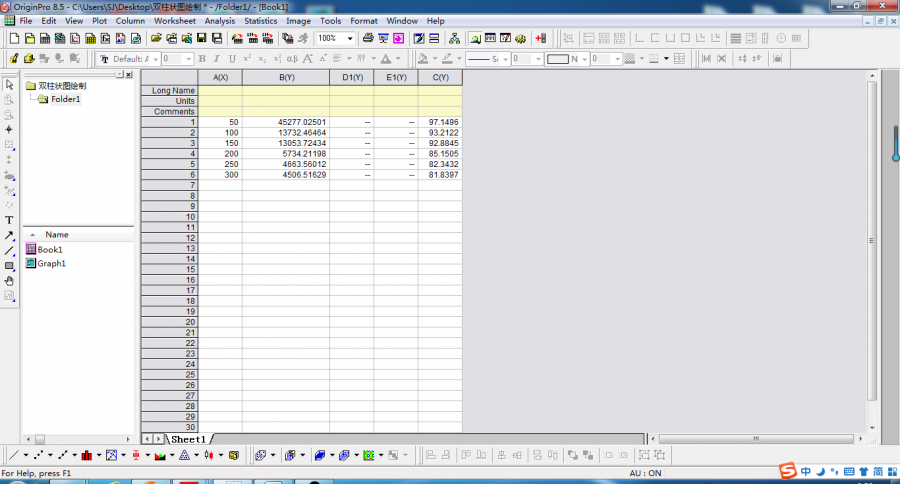
Task: Click the Save Project floppy disk icon
Action: coord(201,38)
